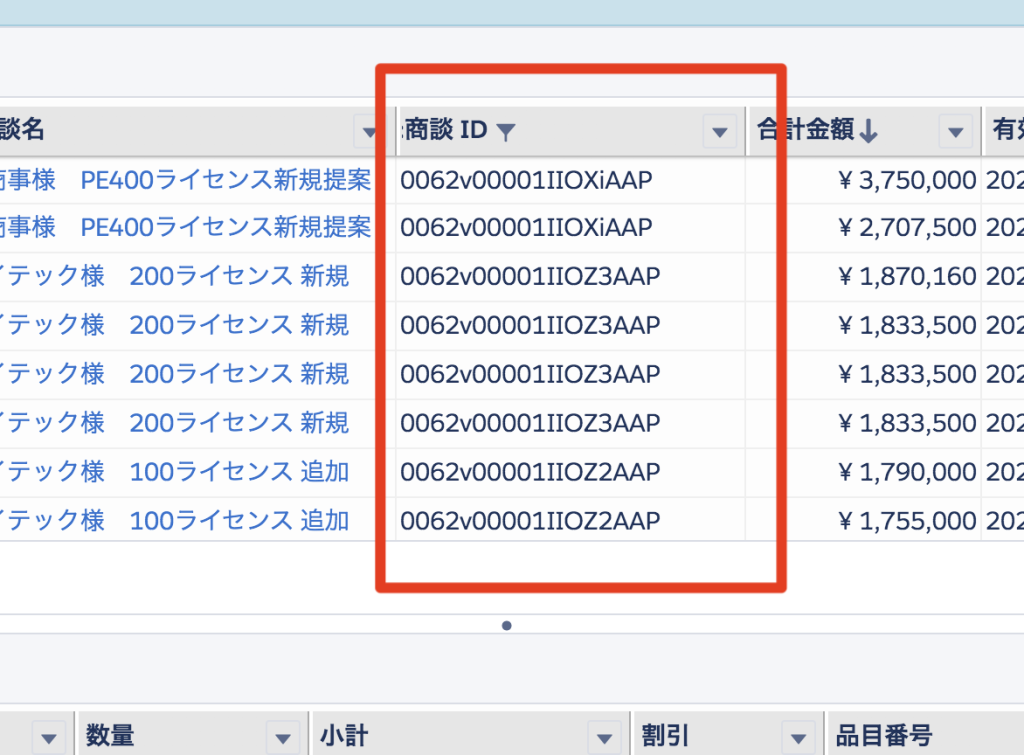1024x755 pixels.
Task: Click the filter icon beside 商談 ID header
Action: click(506, 131)
